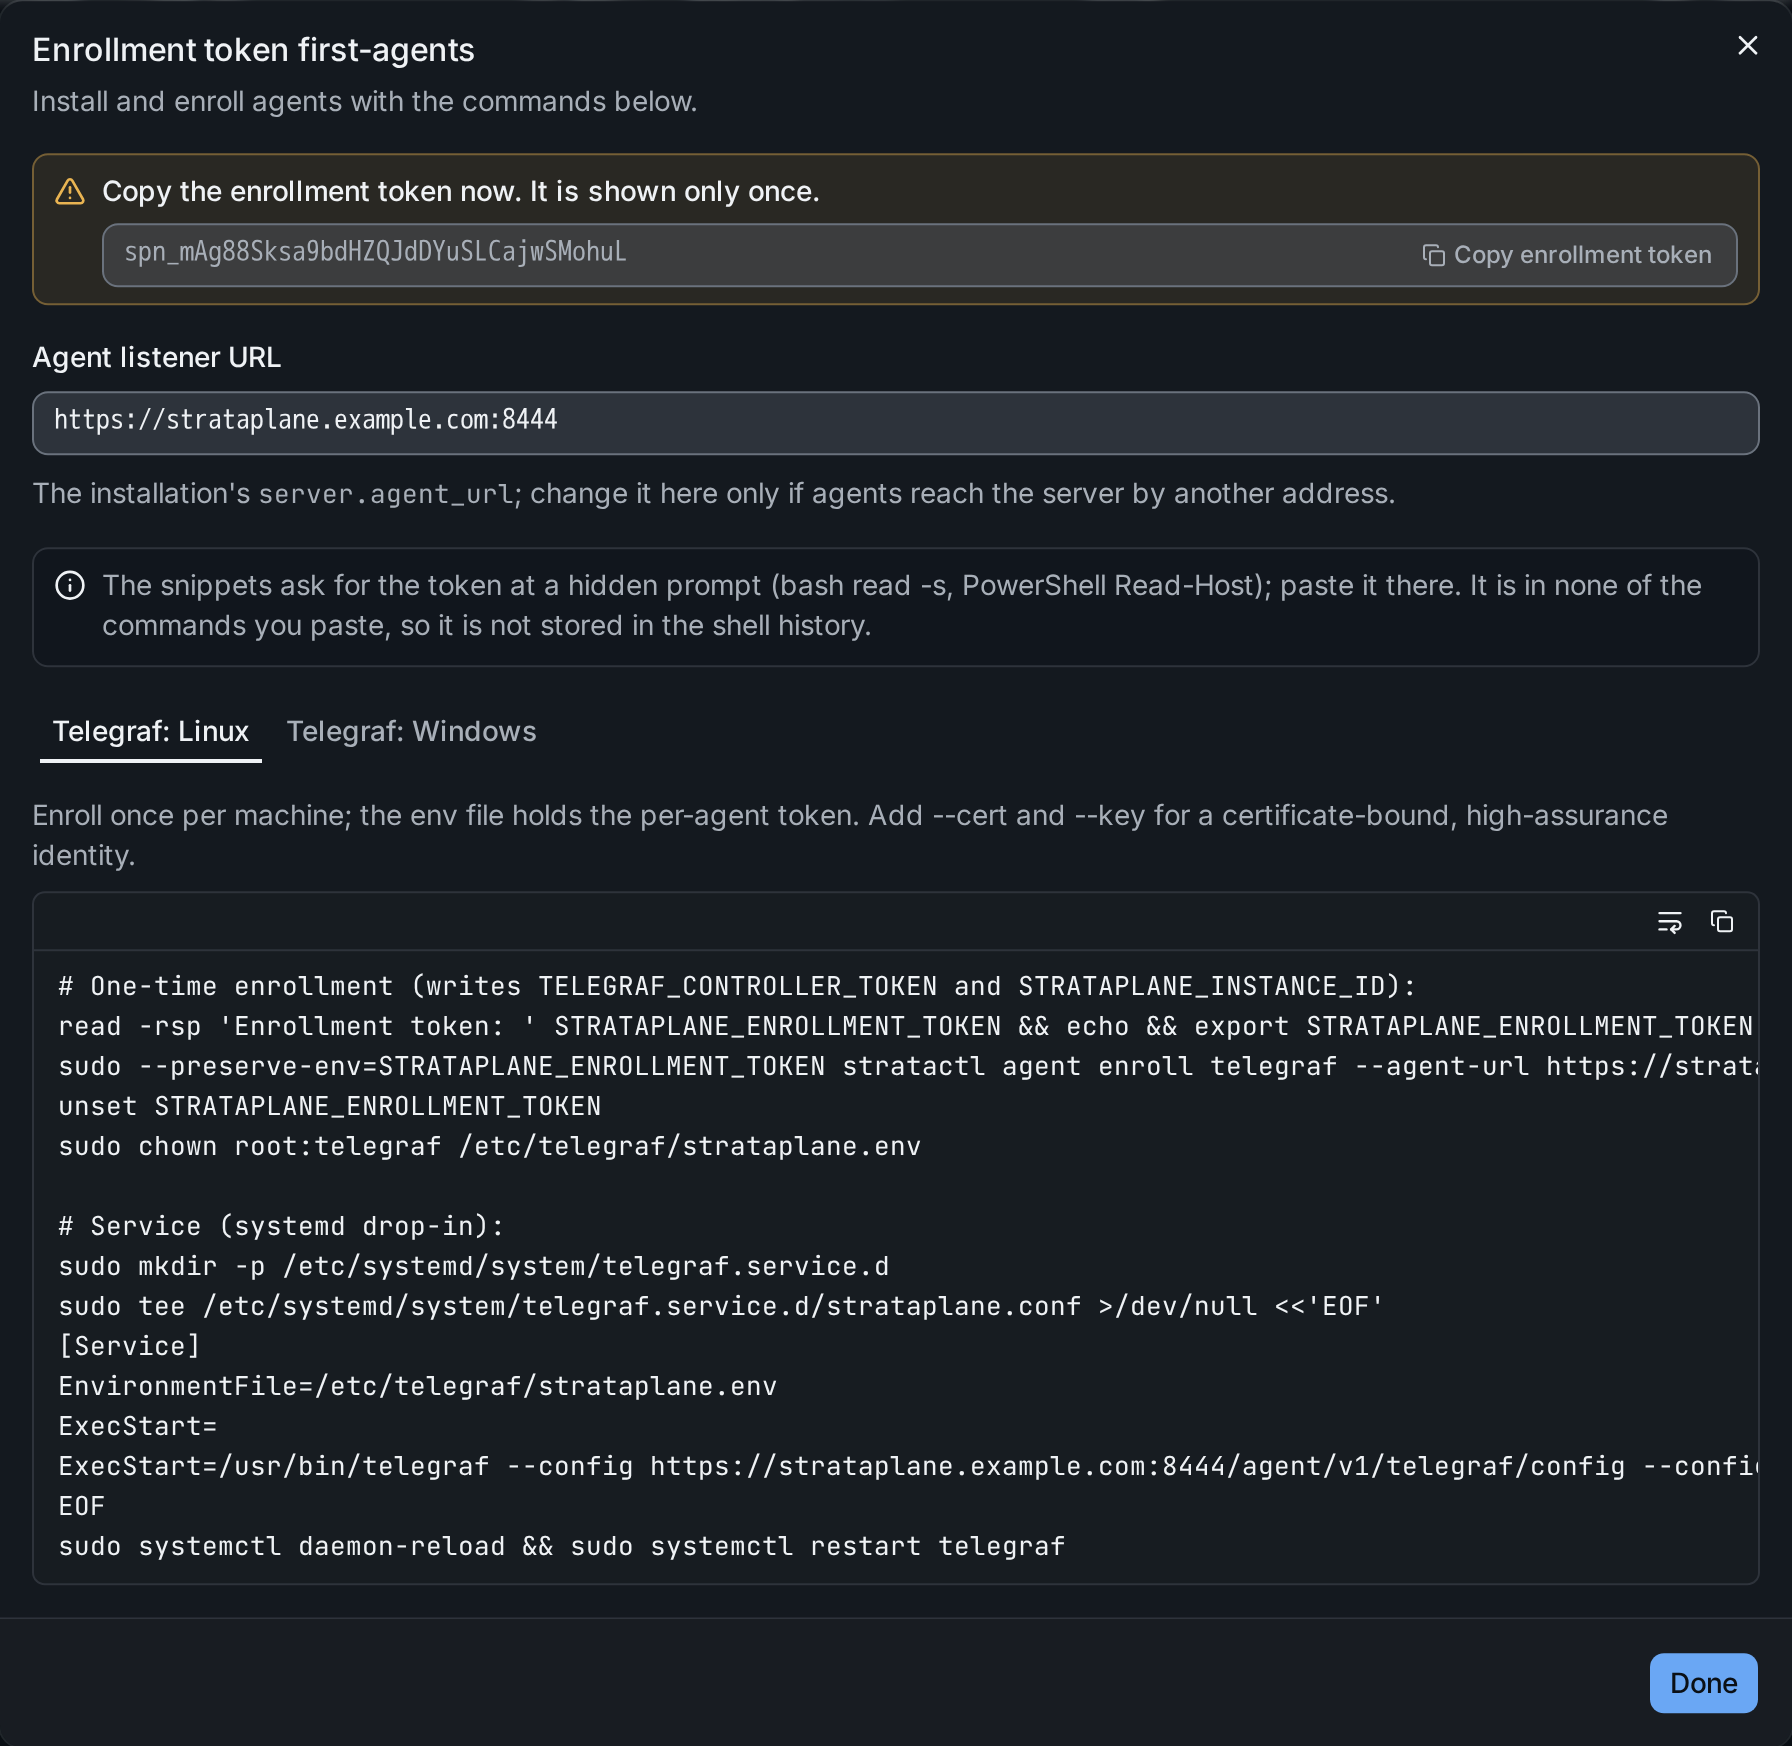
Task: Click the 'sudo tee' heredoc command line
Action: point(721,1306)
